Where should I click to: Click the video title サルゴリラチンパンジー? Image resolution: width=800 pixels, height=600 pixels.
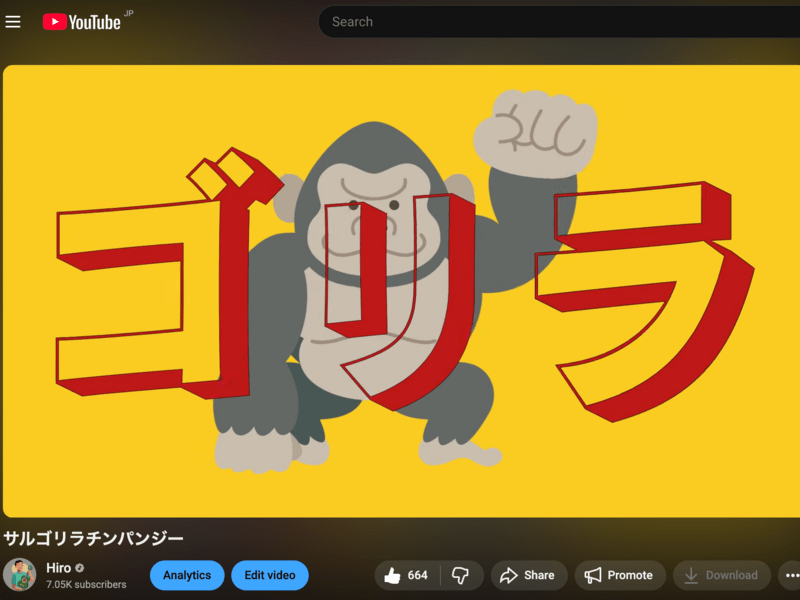point(94,538)
